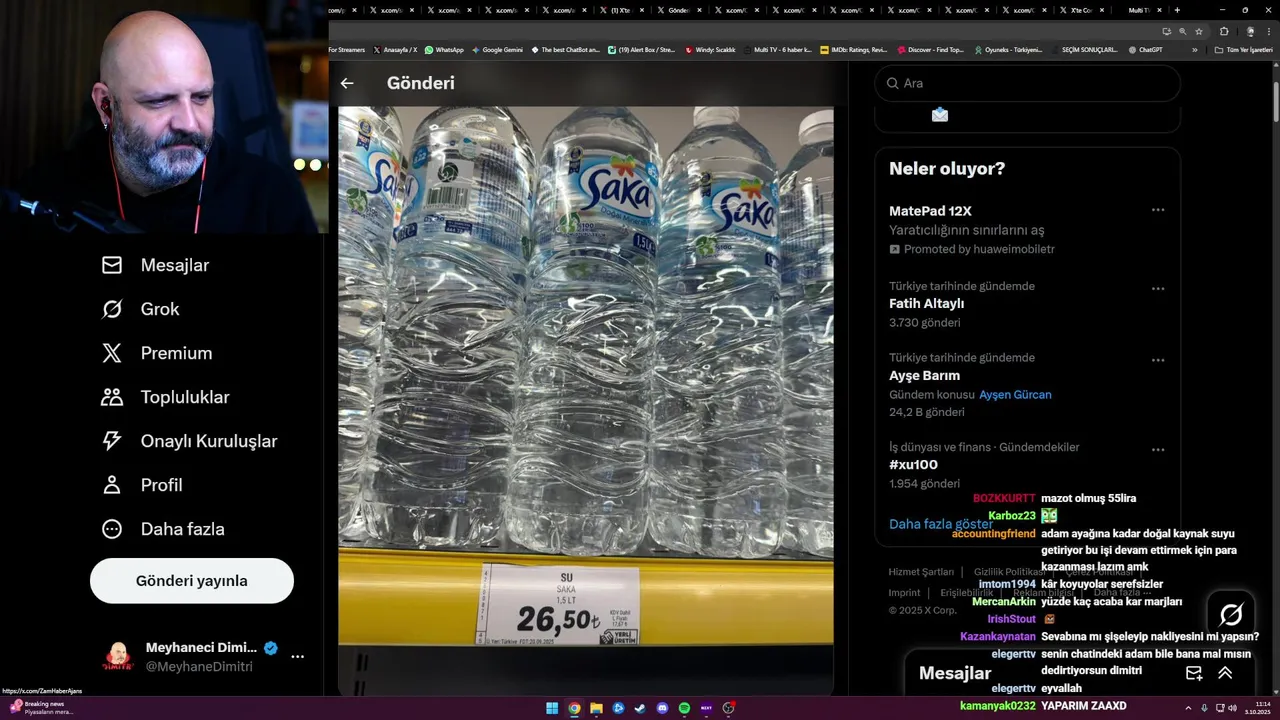This screenshot has height=720, width=1280.
Task: Click the Imprint footer link
Action: click(904, 592)
